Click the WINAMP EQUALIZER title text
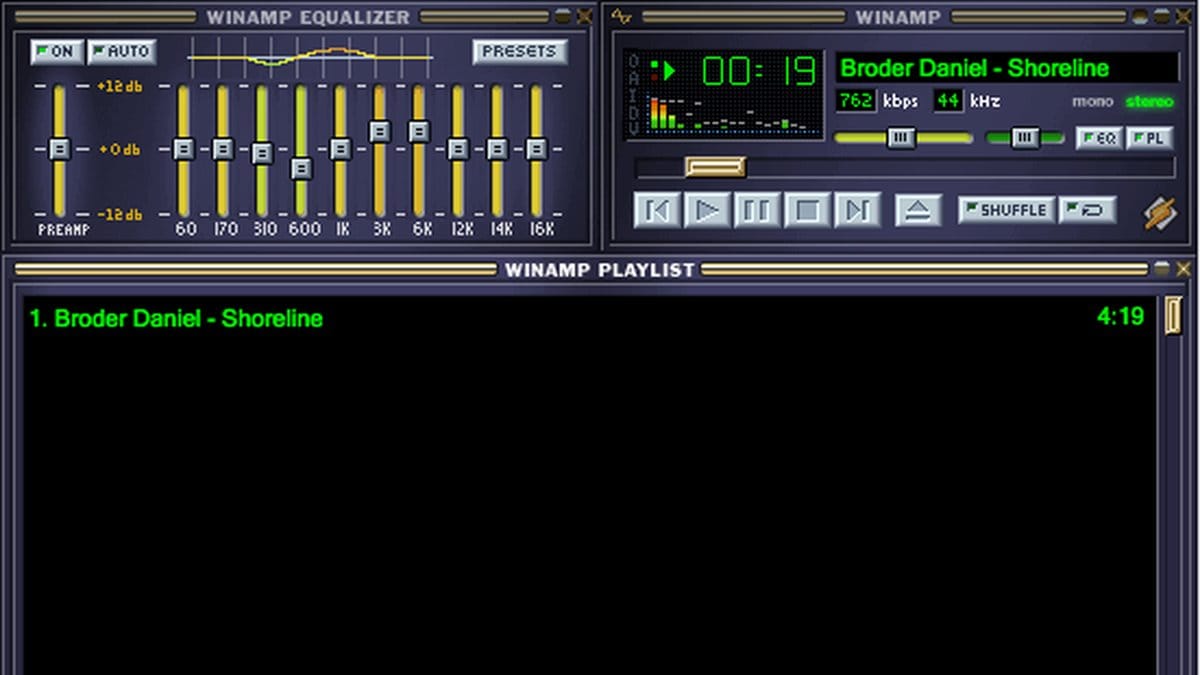Viewport: 1200px width, 675px height. [x=308, y=18]
